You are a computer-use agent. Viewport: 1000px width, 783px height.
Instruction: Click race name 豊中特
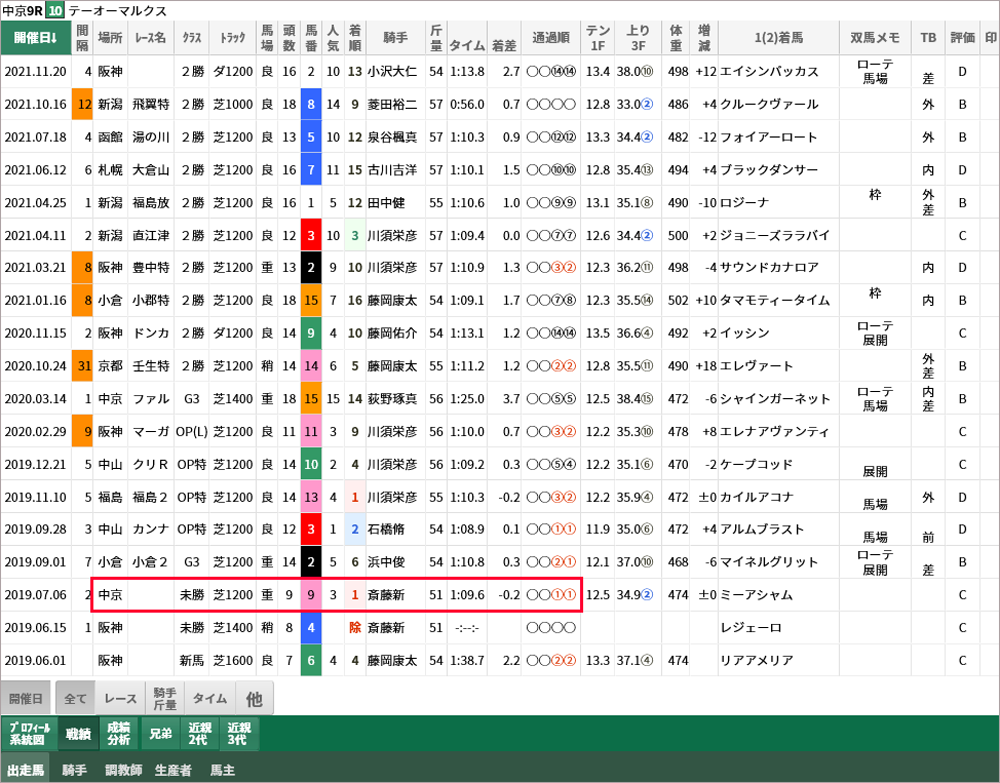151,268
